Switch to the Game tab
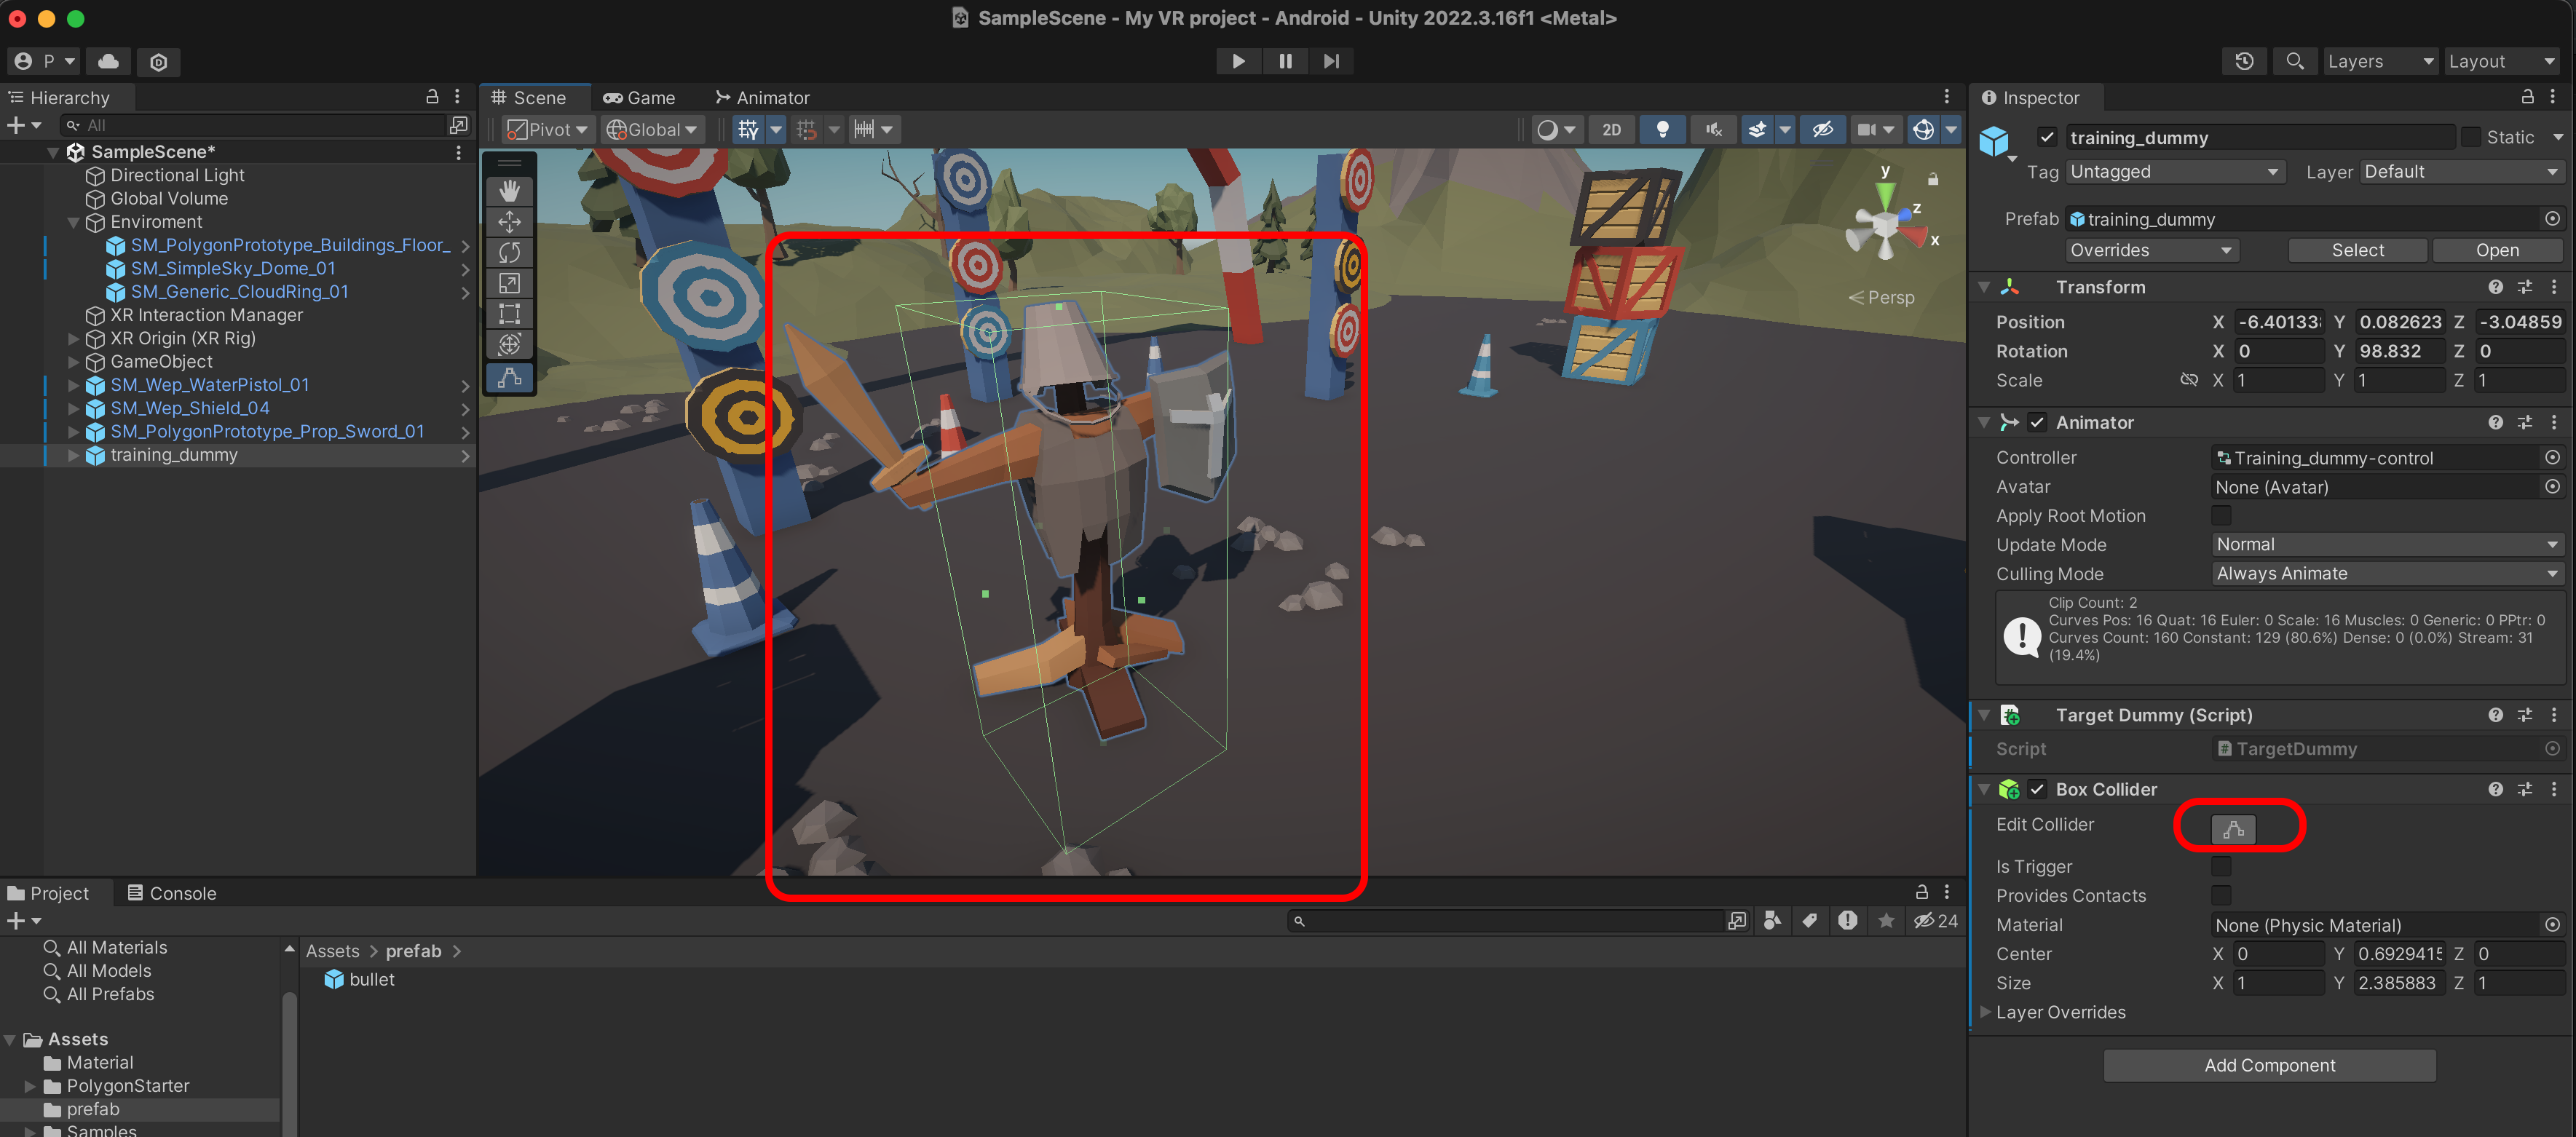The image size is (2576, 1137). tap(639, 97)
